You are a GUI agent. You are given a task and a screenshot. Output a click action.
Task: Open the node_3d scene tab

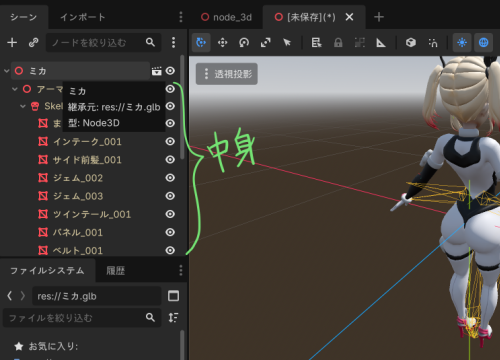226,17
